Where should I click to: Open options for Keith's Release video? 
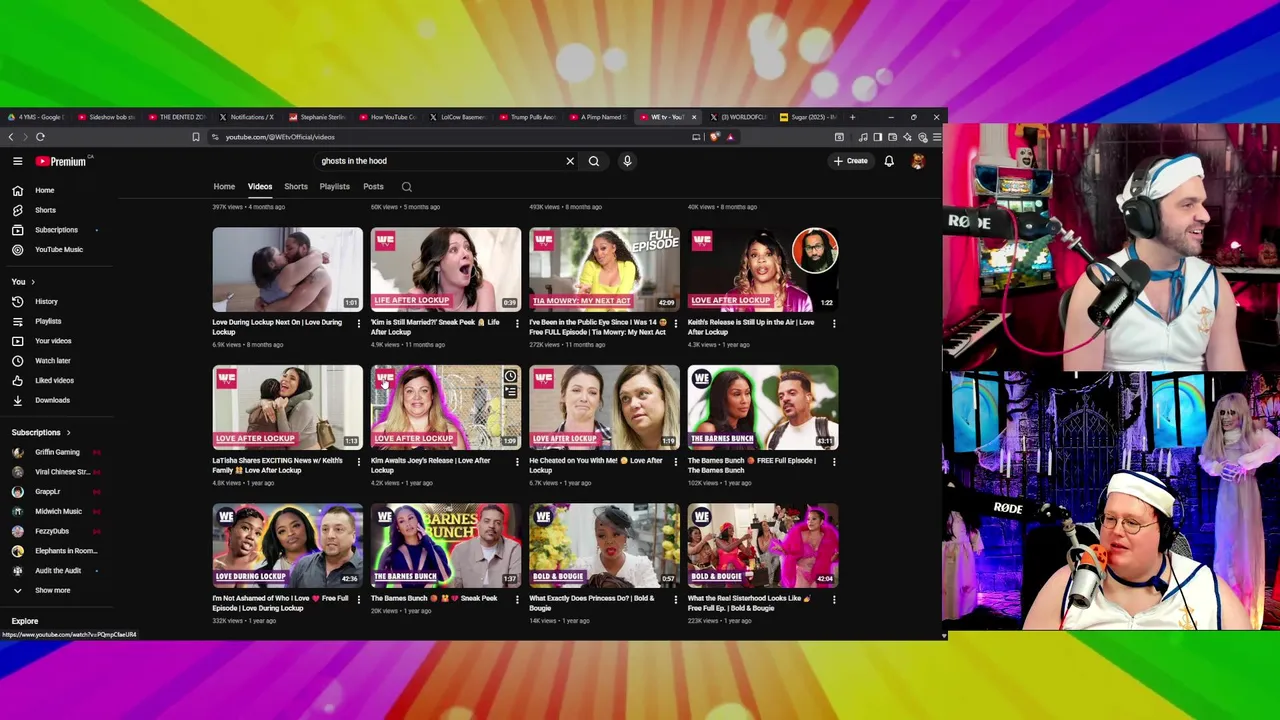[x=834, y=323]
